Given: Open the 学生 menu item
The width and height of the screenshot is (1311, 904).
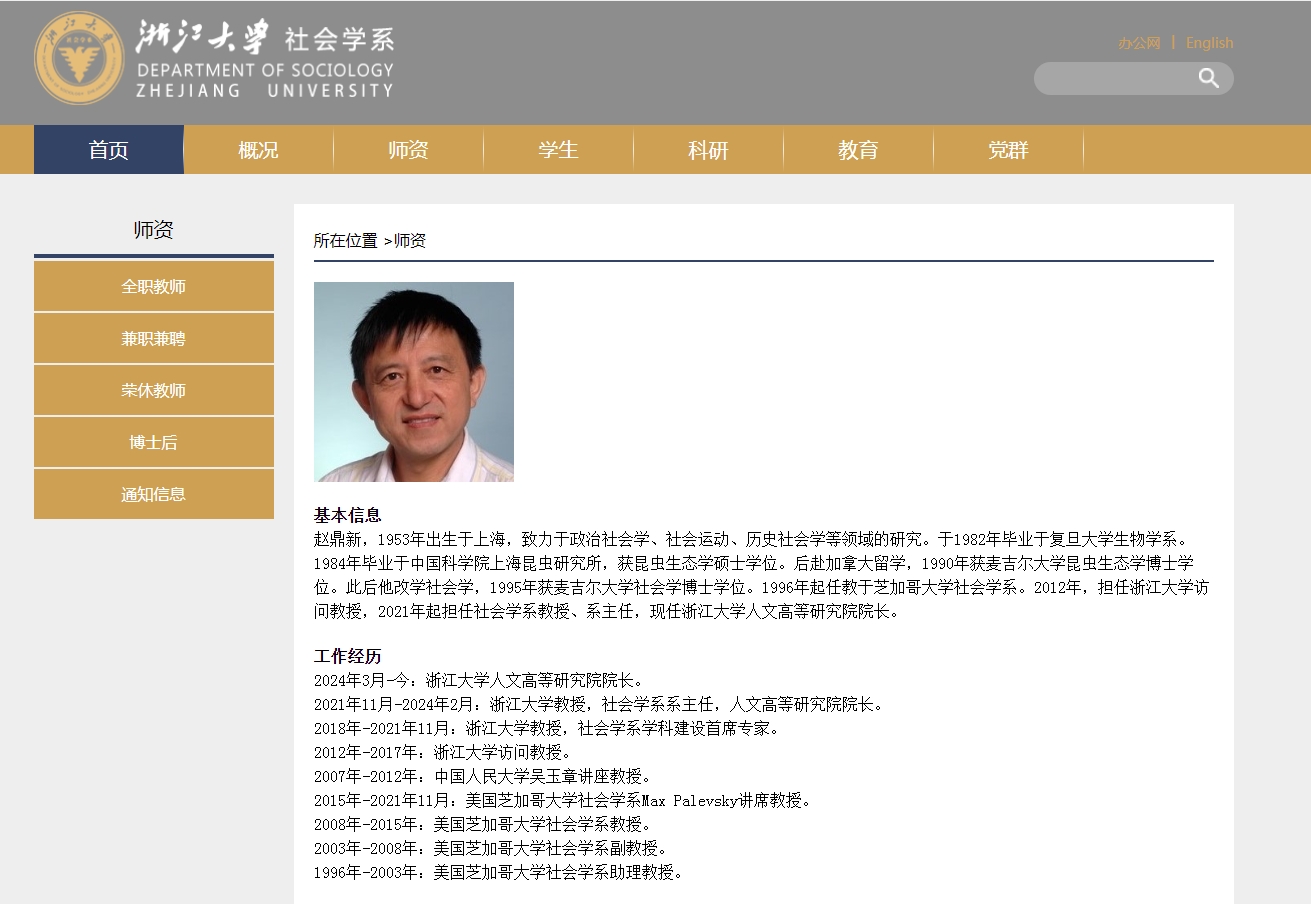Looking at the screenshot, I should 558,150.
